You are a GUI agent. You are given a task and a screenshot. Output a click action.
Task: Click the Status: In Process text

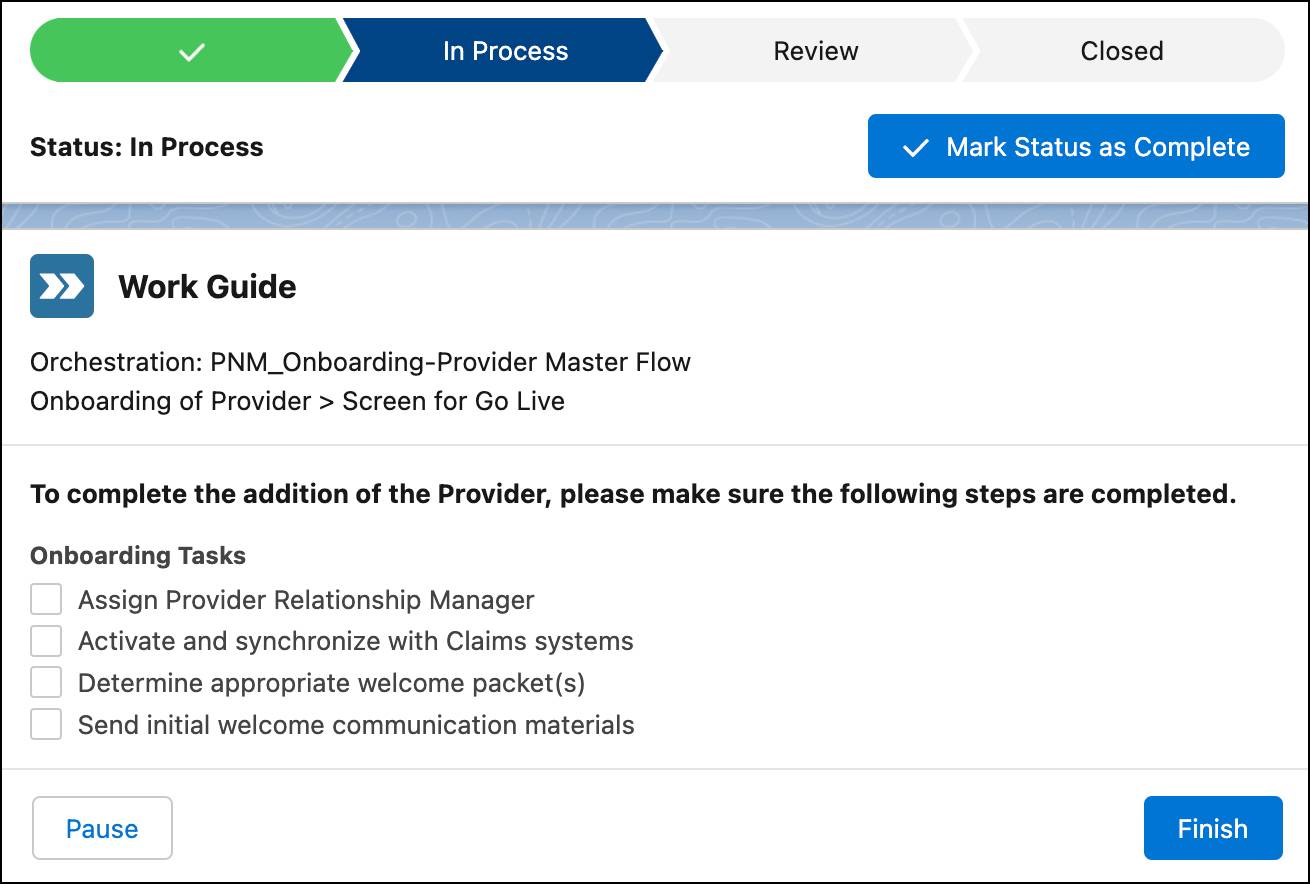pyautogui.click(x=147, y=147)
